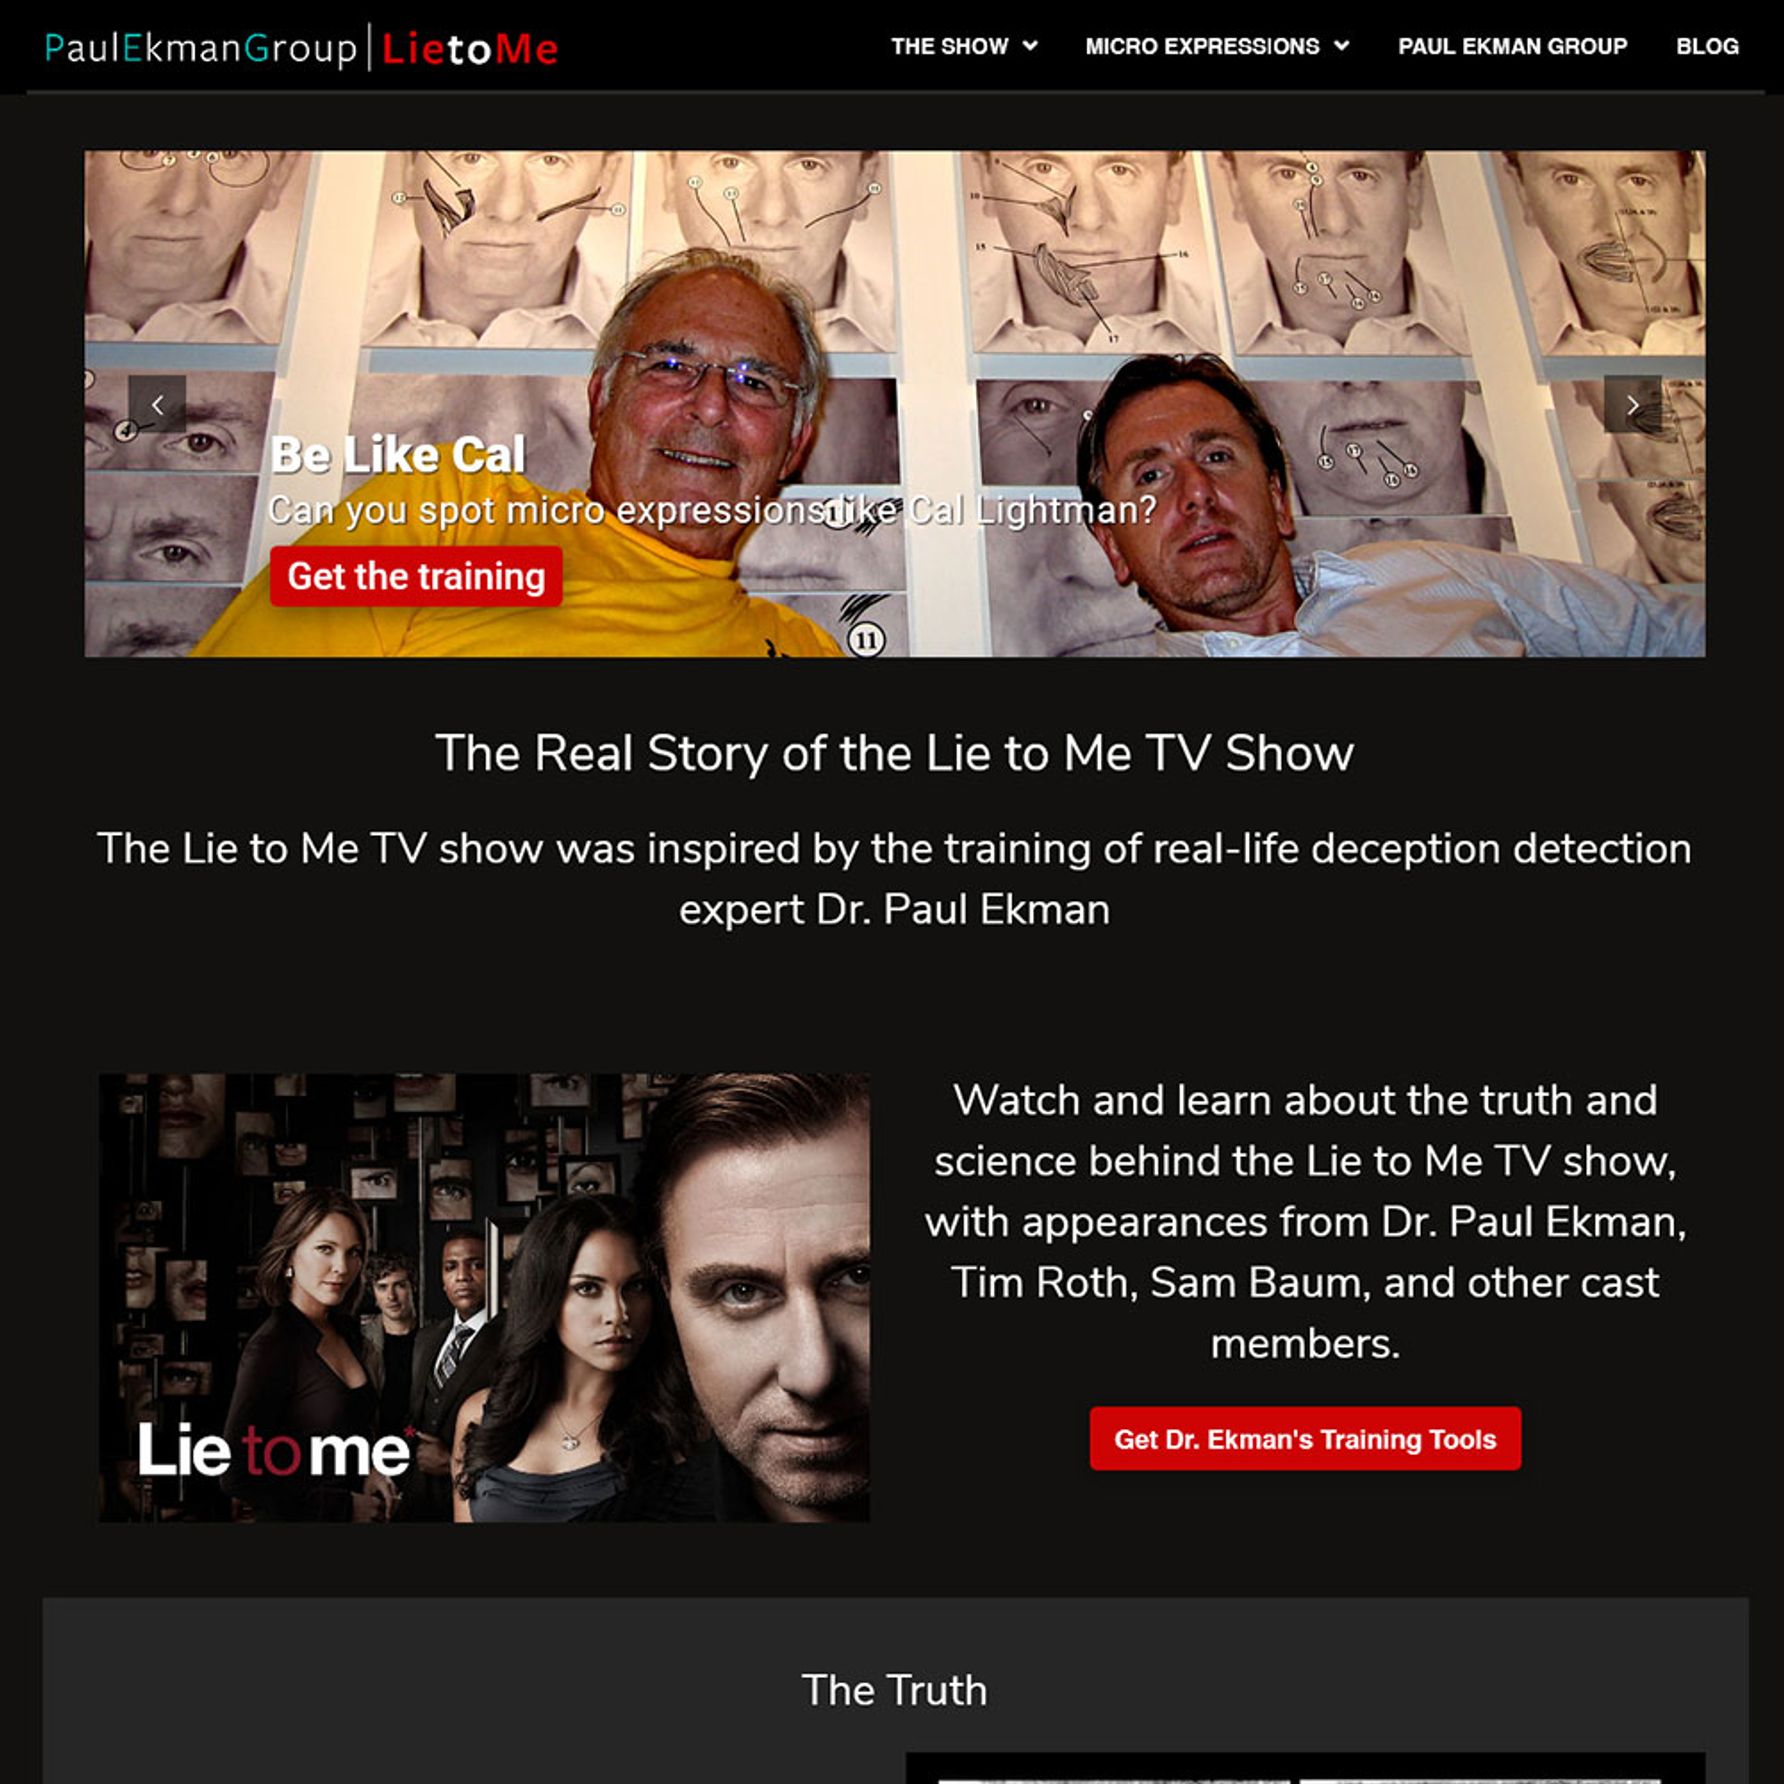Screen dimensions: 1784x1784
Task: Click The Real Story of the Lie to Me heading
Action: pyautogui.click(x=894, y=753)
